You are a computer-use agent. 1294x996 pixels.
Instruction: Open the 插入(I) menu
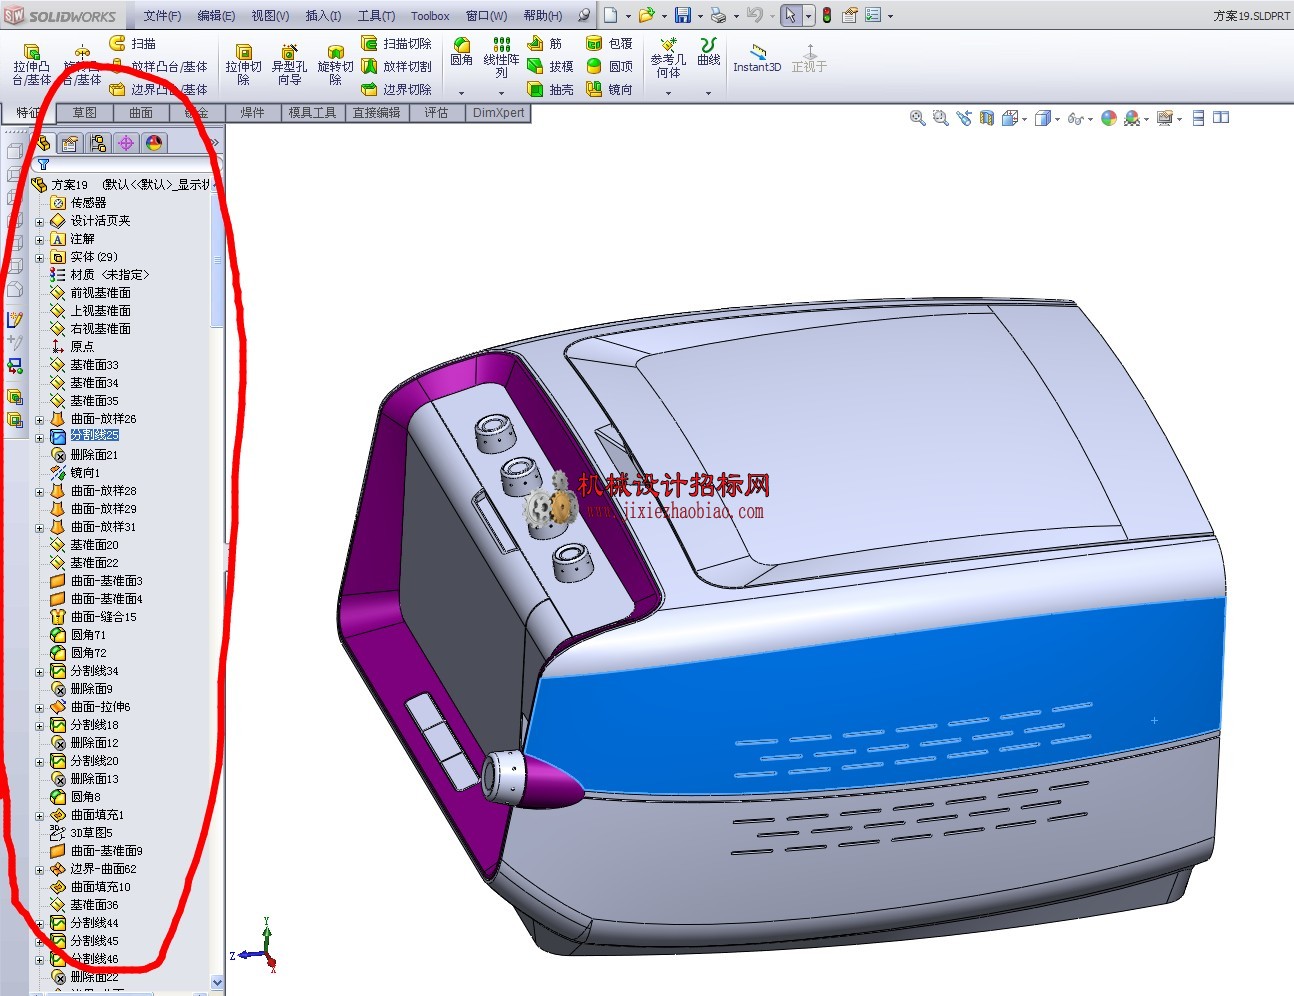click(323, 16)
